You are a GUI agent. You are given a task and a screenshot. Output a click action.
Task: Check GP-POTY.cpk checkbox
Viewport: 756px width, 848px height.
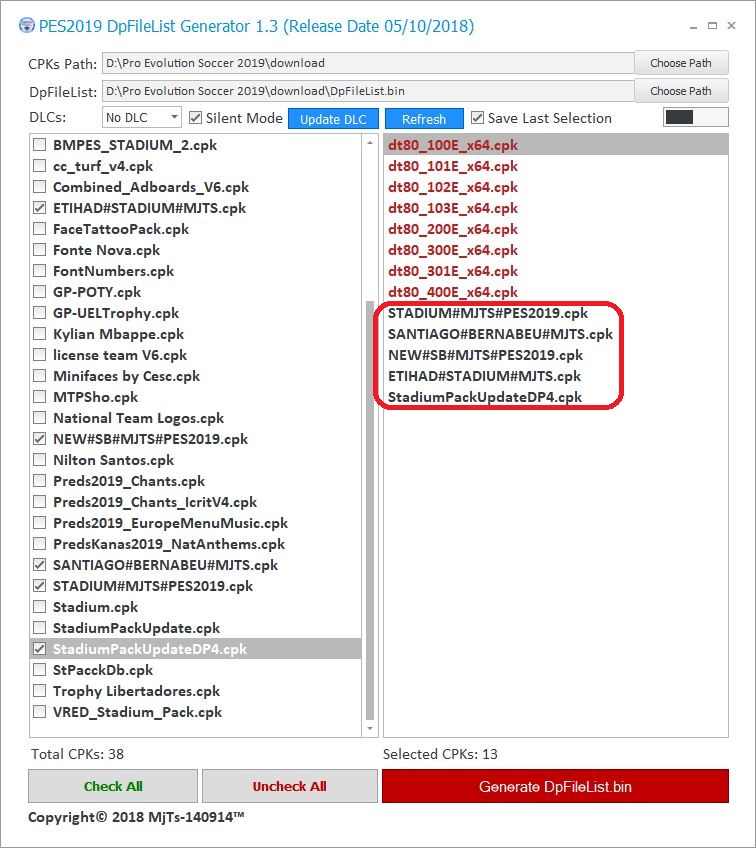pyautogui.click(x=39, y=292)
